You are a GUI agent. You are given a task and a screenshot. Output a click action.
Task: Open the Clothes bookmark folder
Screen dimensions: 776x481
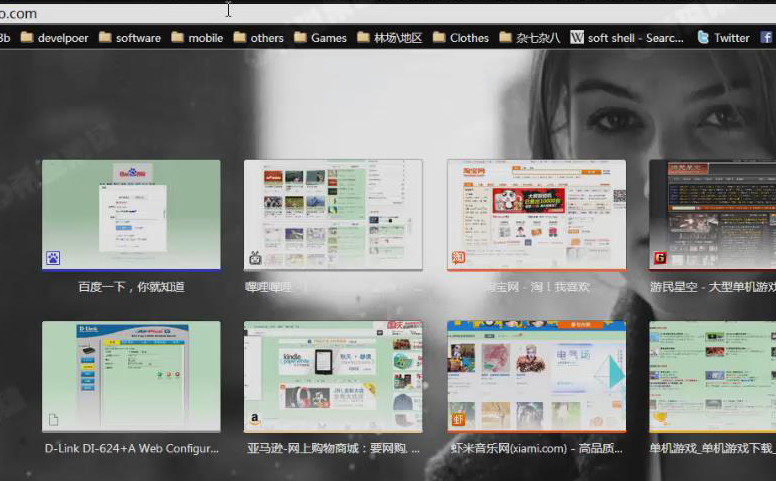460,38
